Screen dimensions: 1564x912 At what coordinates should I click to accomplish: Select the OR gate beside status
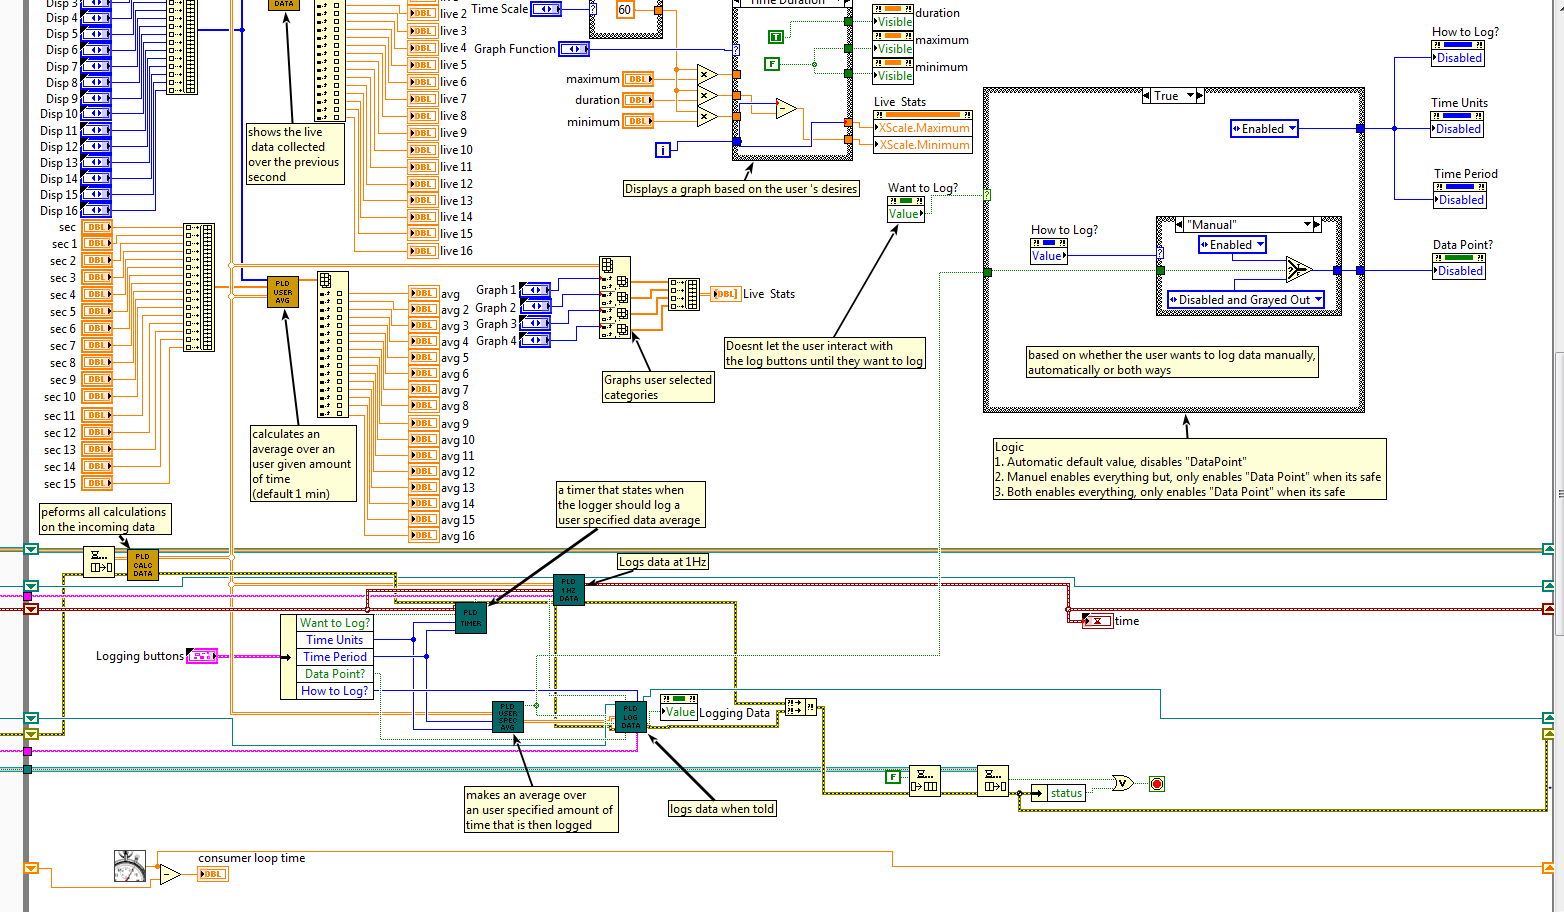[1123, 783]
